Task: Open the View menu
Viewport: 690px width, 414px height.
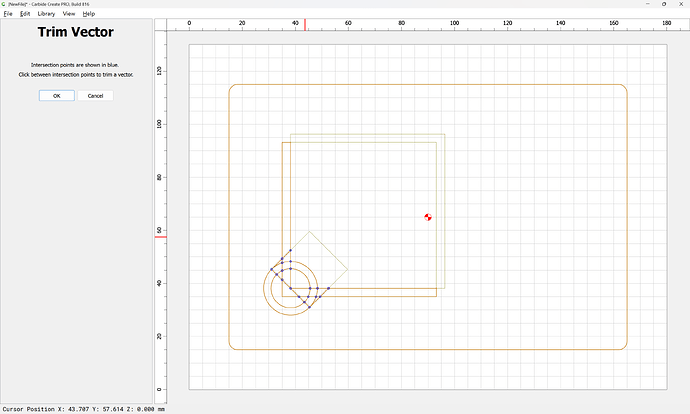Action: tap(69, 14)
